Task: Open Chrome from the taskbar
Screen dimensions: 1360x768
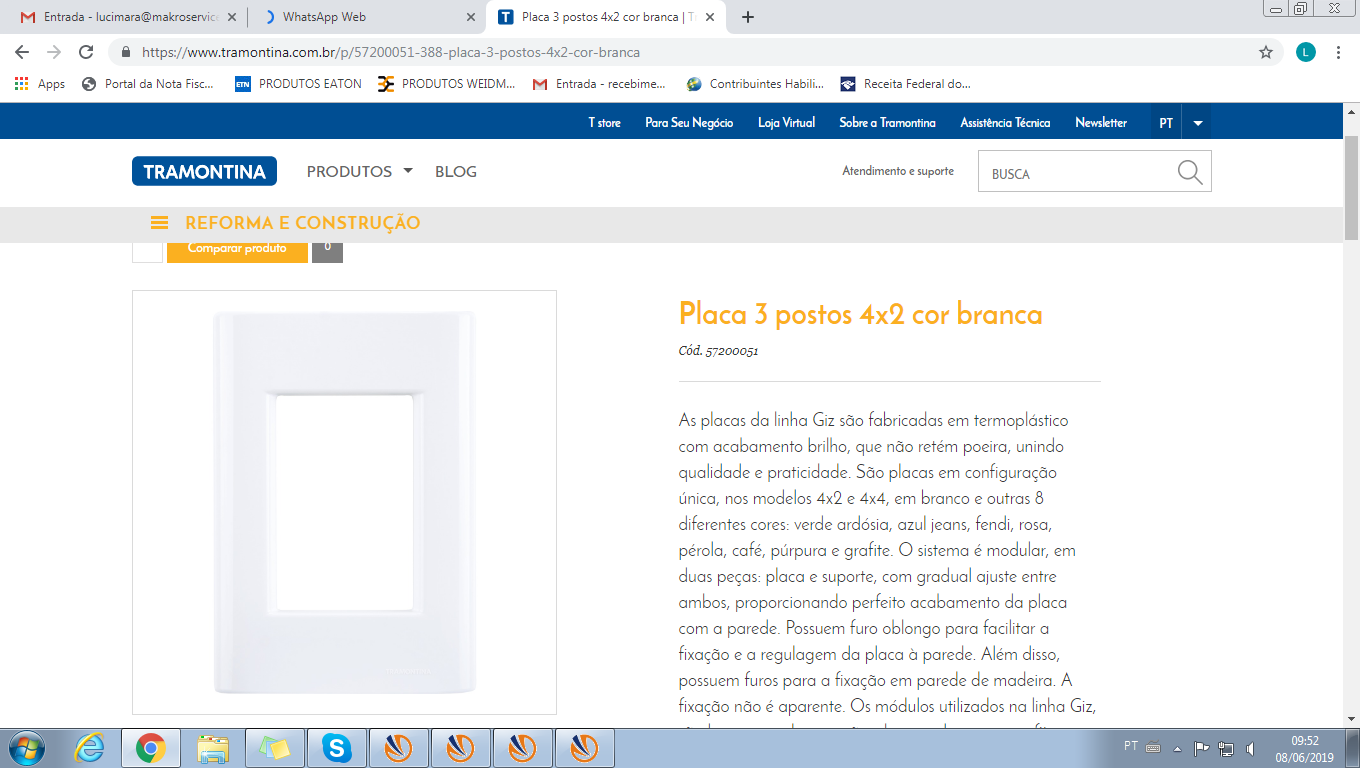Action: 150,747
